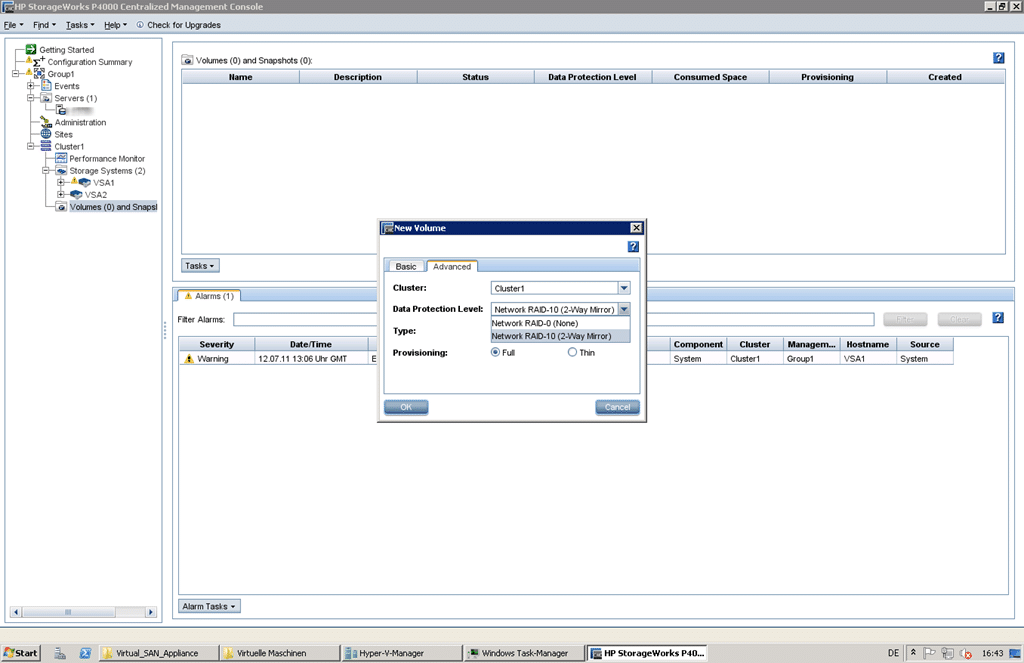1024x663 pixels.
Task: Click Check for Upgrades
Action: [x=184, y=25]
